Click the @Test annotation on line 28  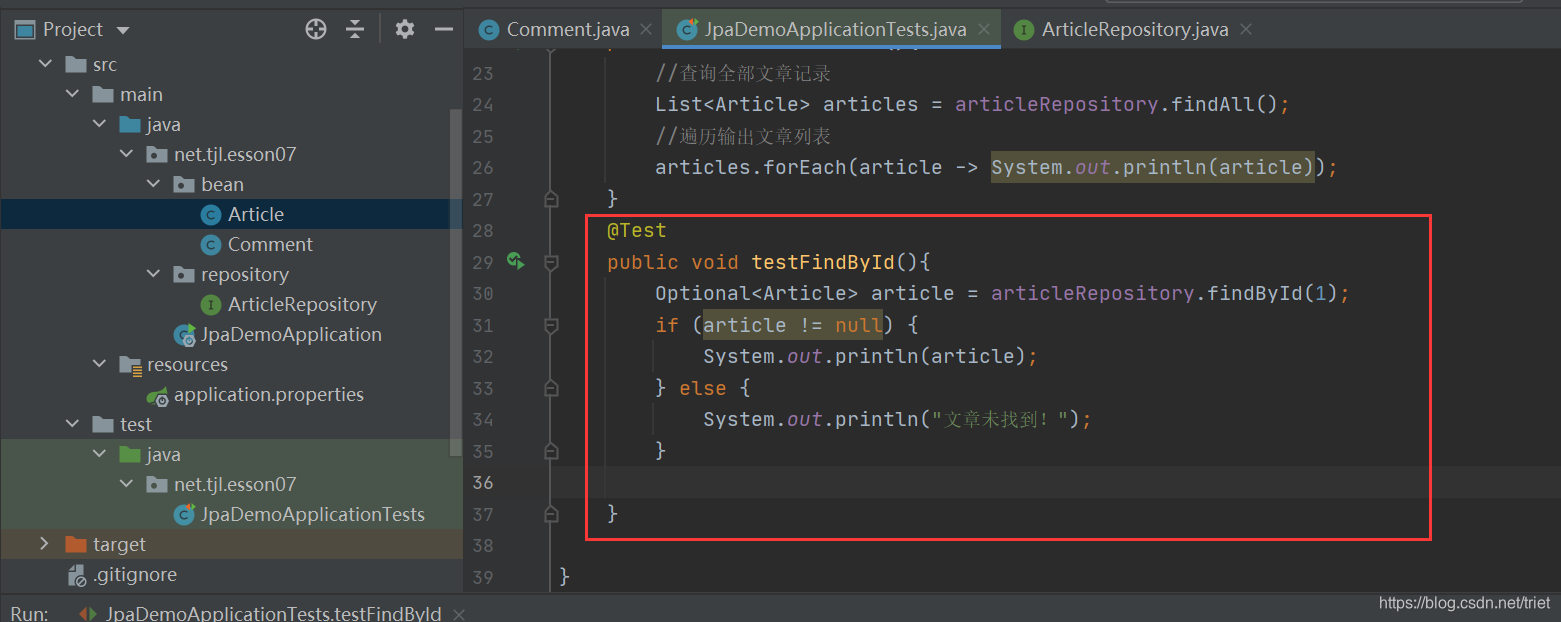636,230
